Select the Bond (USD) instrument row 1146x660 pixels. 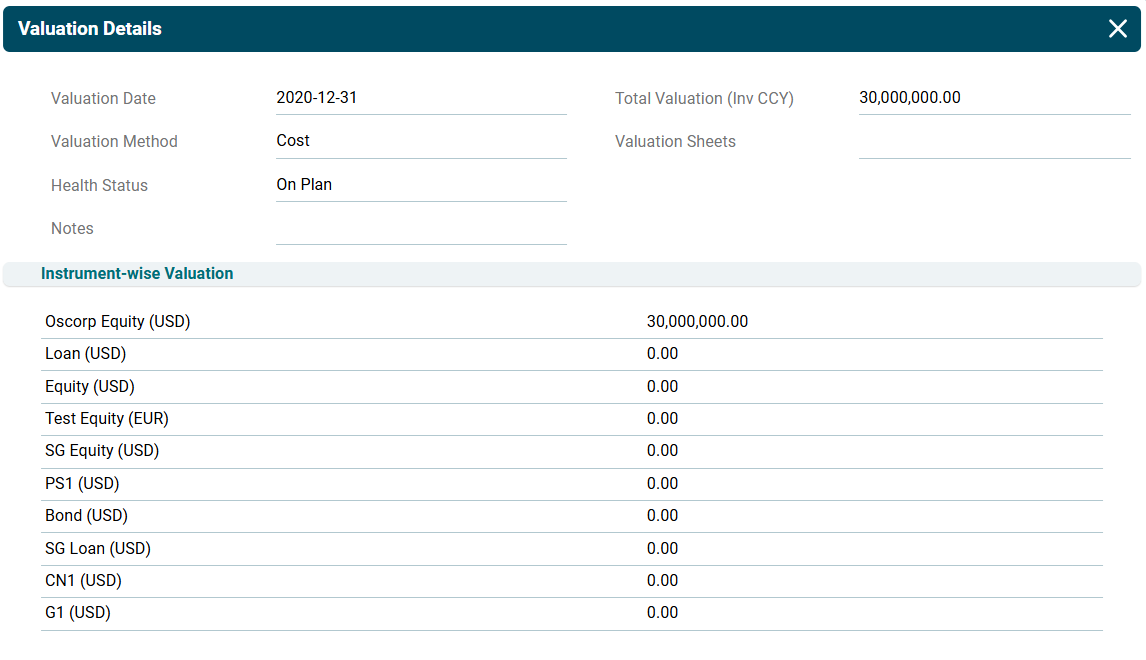(x=87, y=516)
